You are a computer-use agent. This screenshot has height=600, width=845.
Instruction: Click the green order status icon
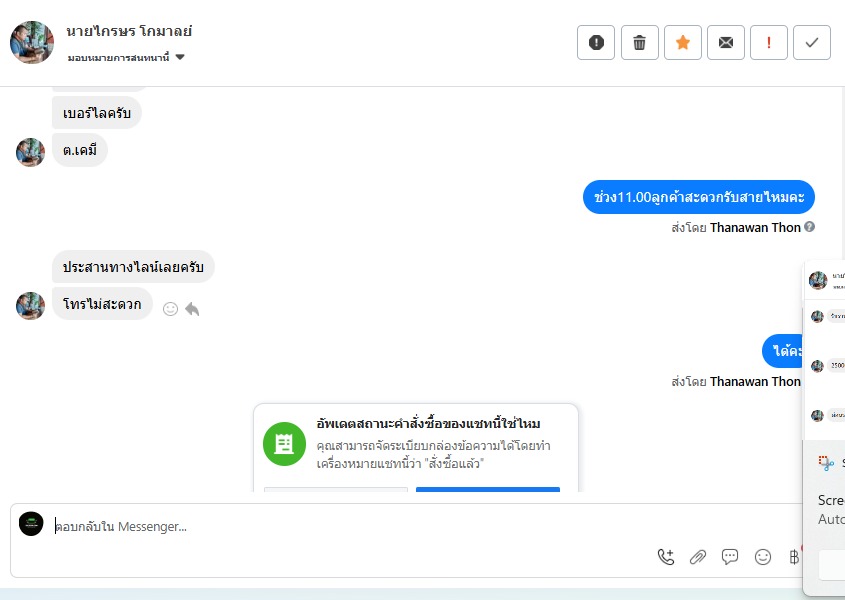tap(284, 444)
